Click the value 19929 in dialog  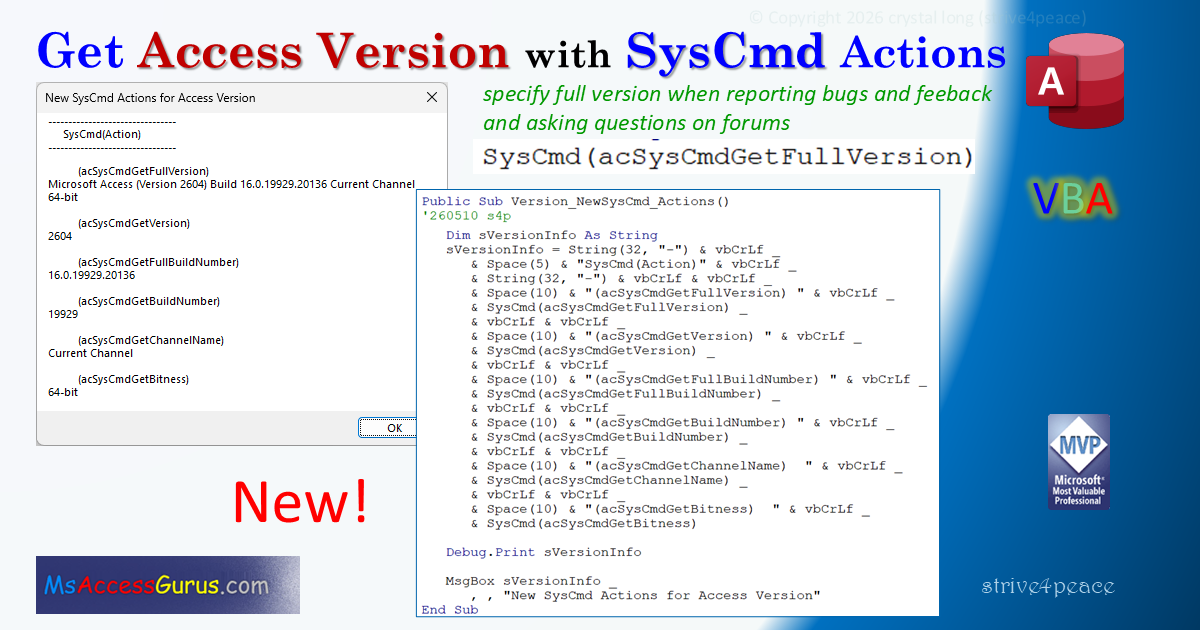[x=63, y=315]
